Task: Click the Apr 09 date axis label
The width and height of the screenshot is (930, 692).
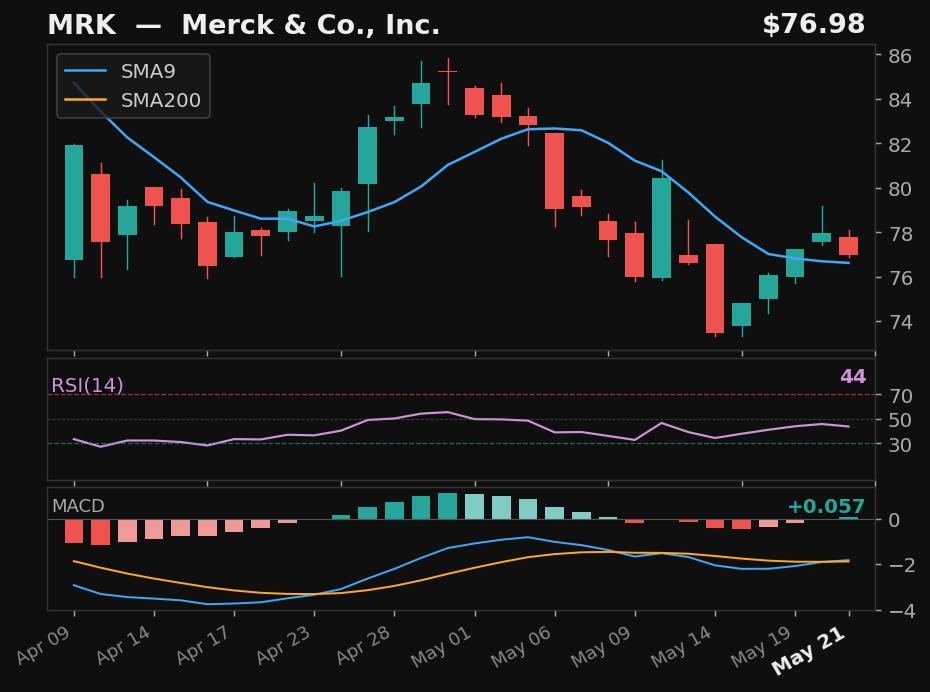Action: pyautogui.click(x=44, y=645)
